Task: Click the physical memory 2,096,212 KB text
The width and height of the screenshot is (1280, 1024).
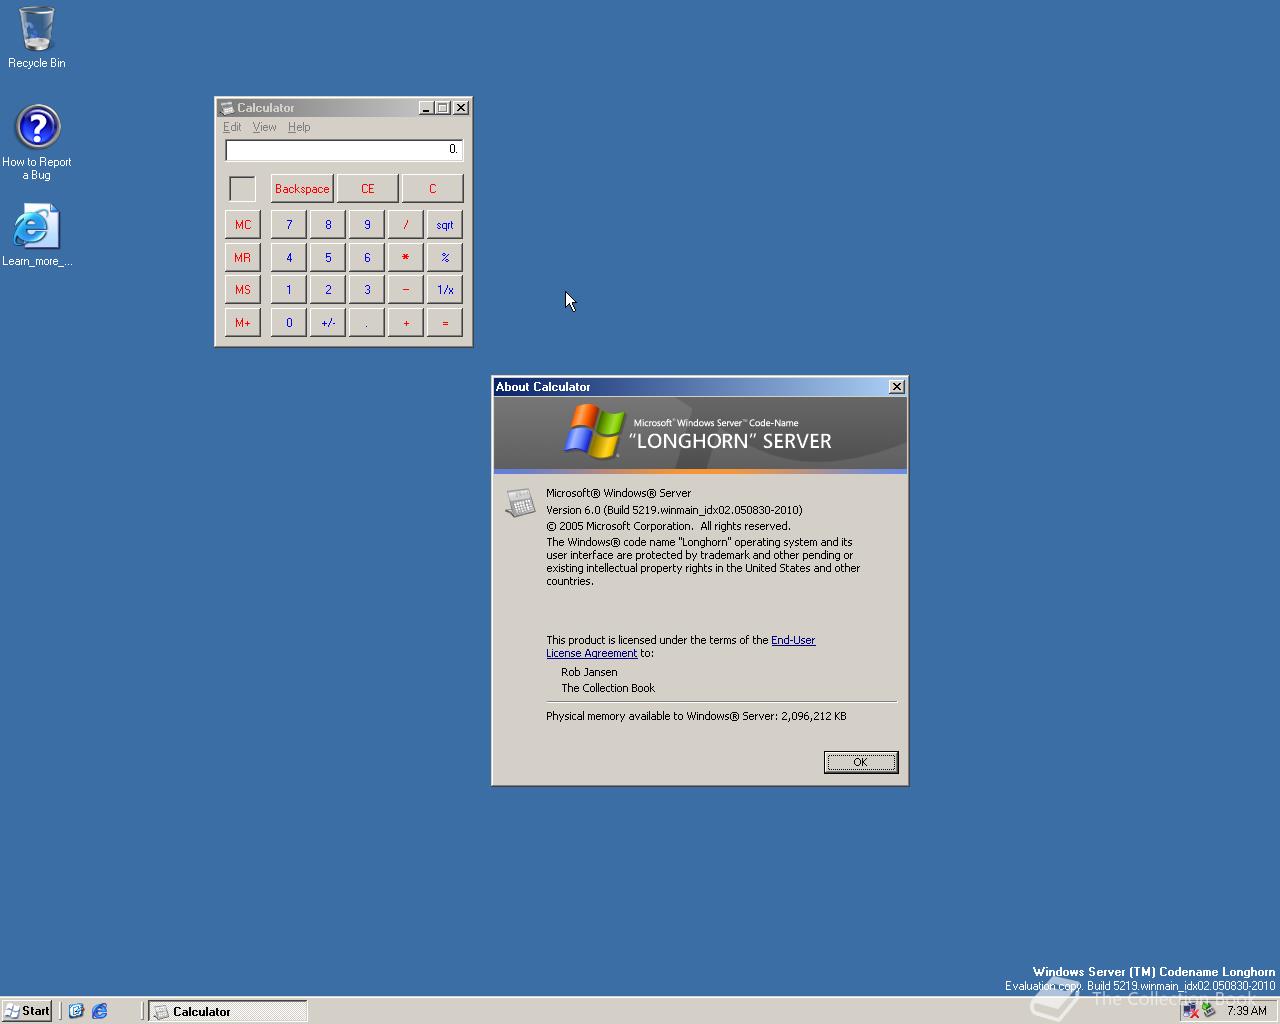Action: (x=696, y=716)
